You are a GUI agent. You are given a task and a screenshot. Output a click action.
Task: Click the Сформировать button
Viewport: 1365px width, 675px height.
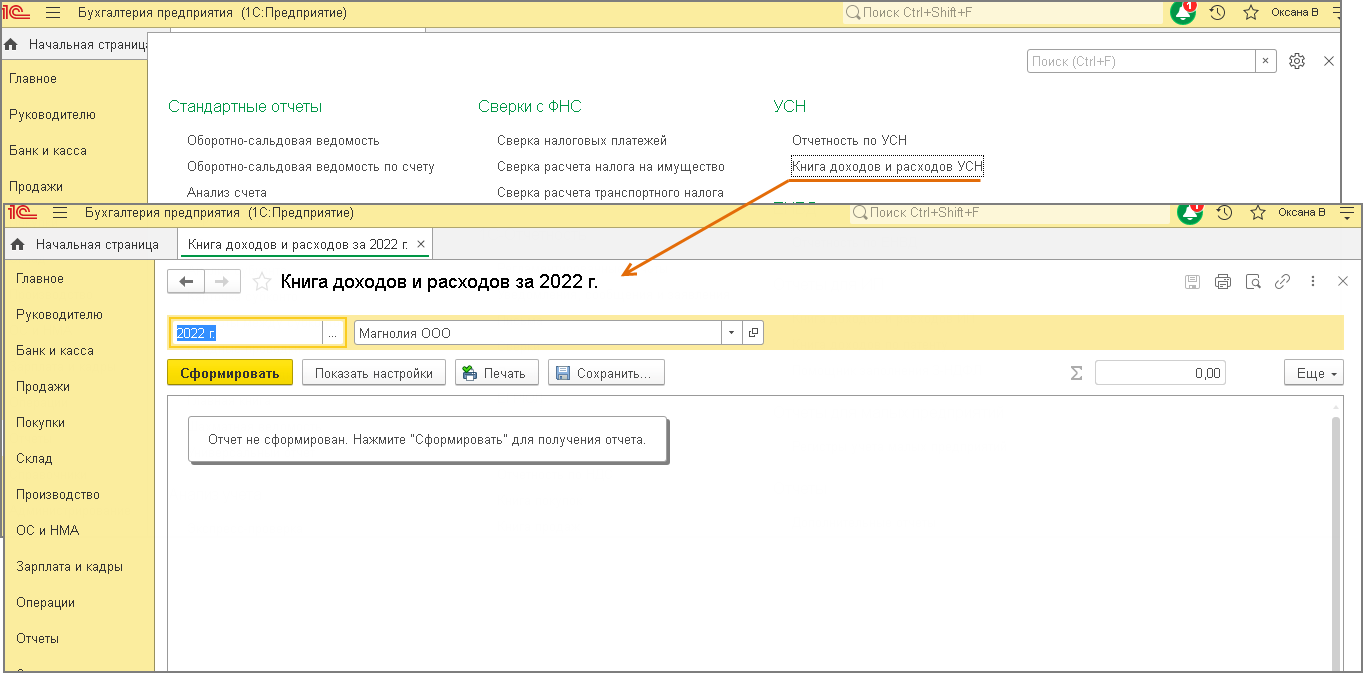[230, 373]
